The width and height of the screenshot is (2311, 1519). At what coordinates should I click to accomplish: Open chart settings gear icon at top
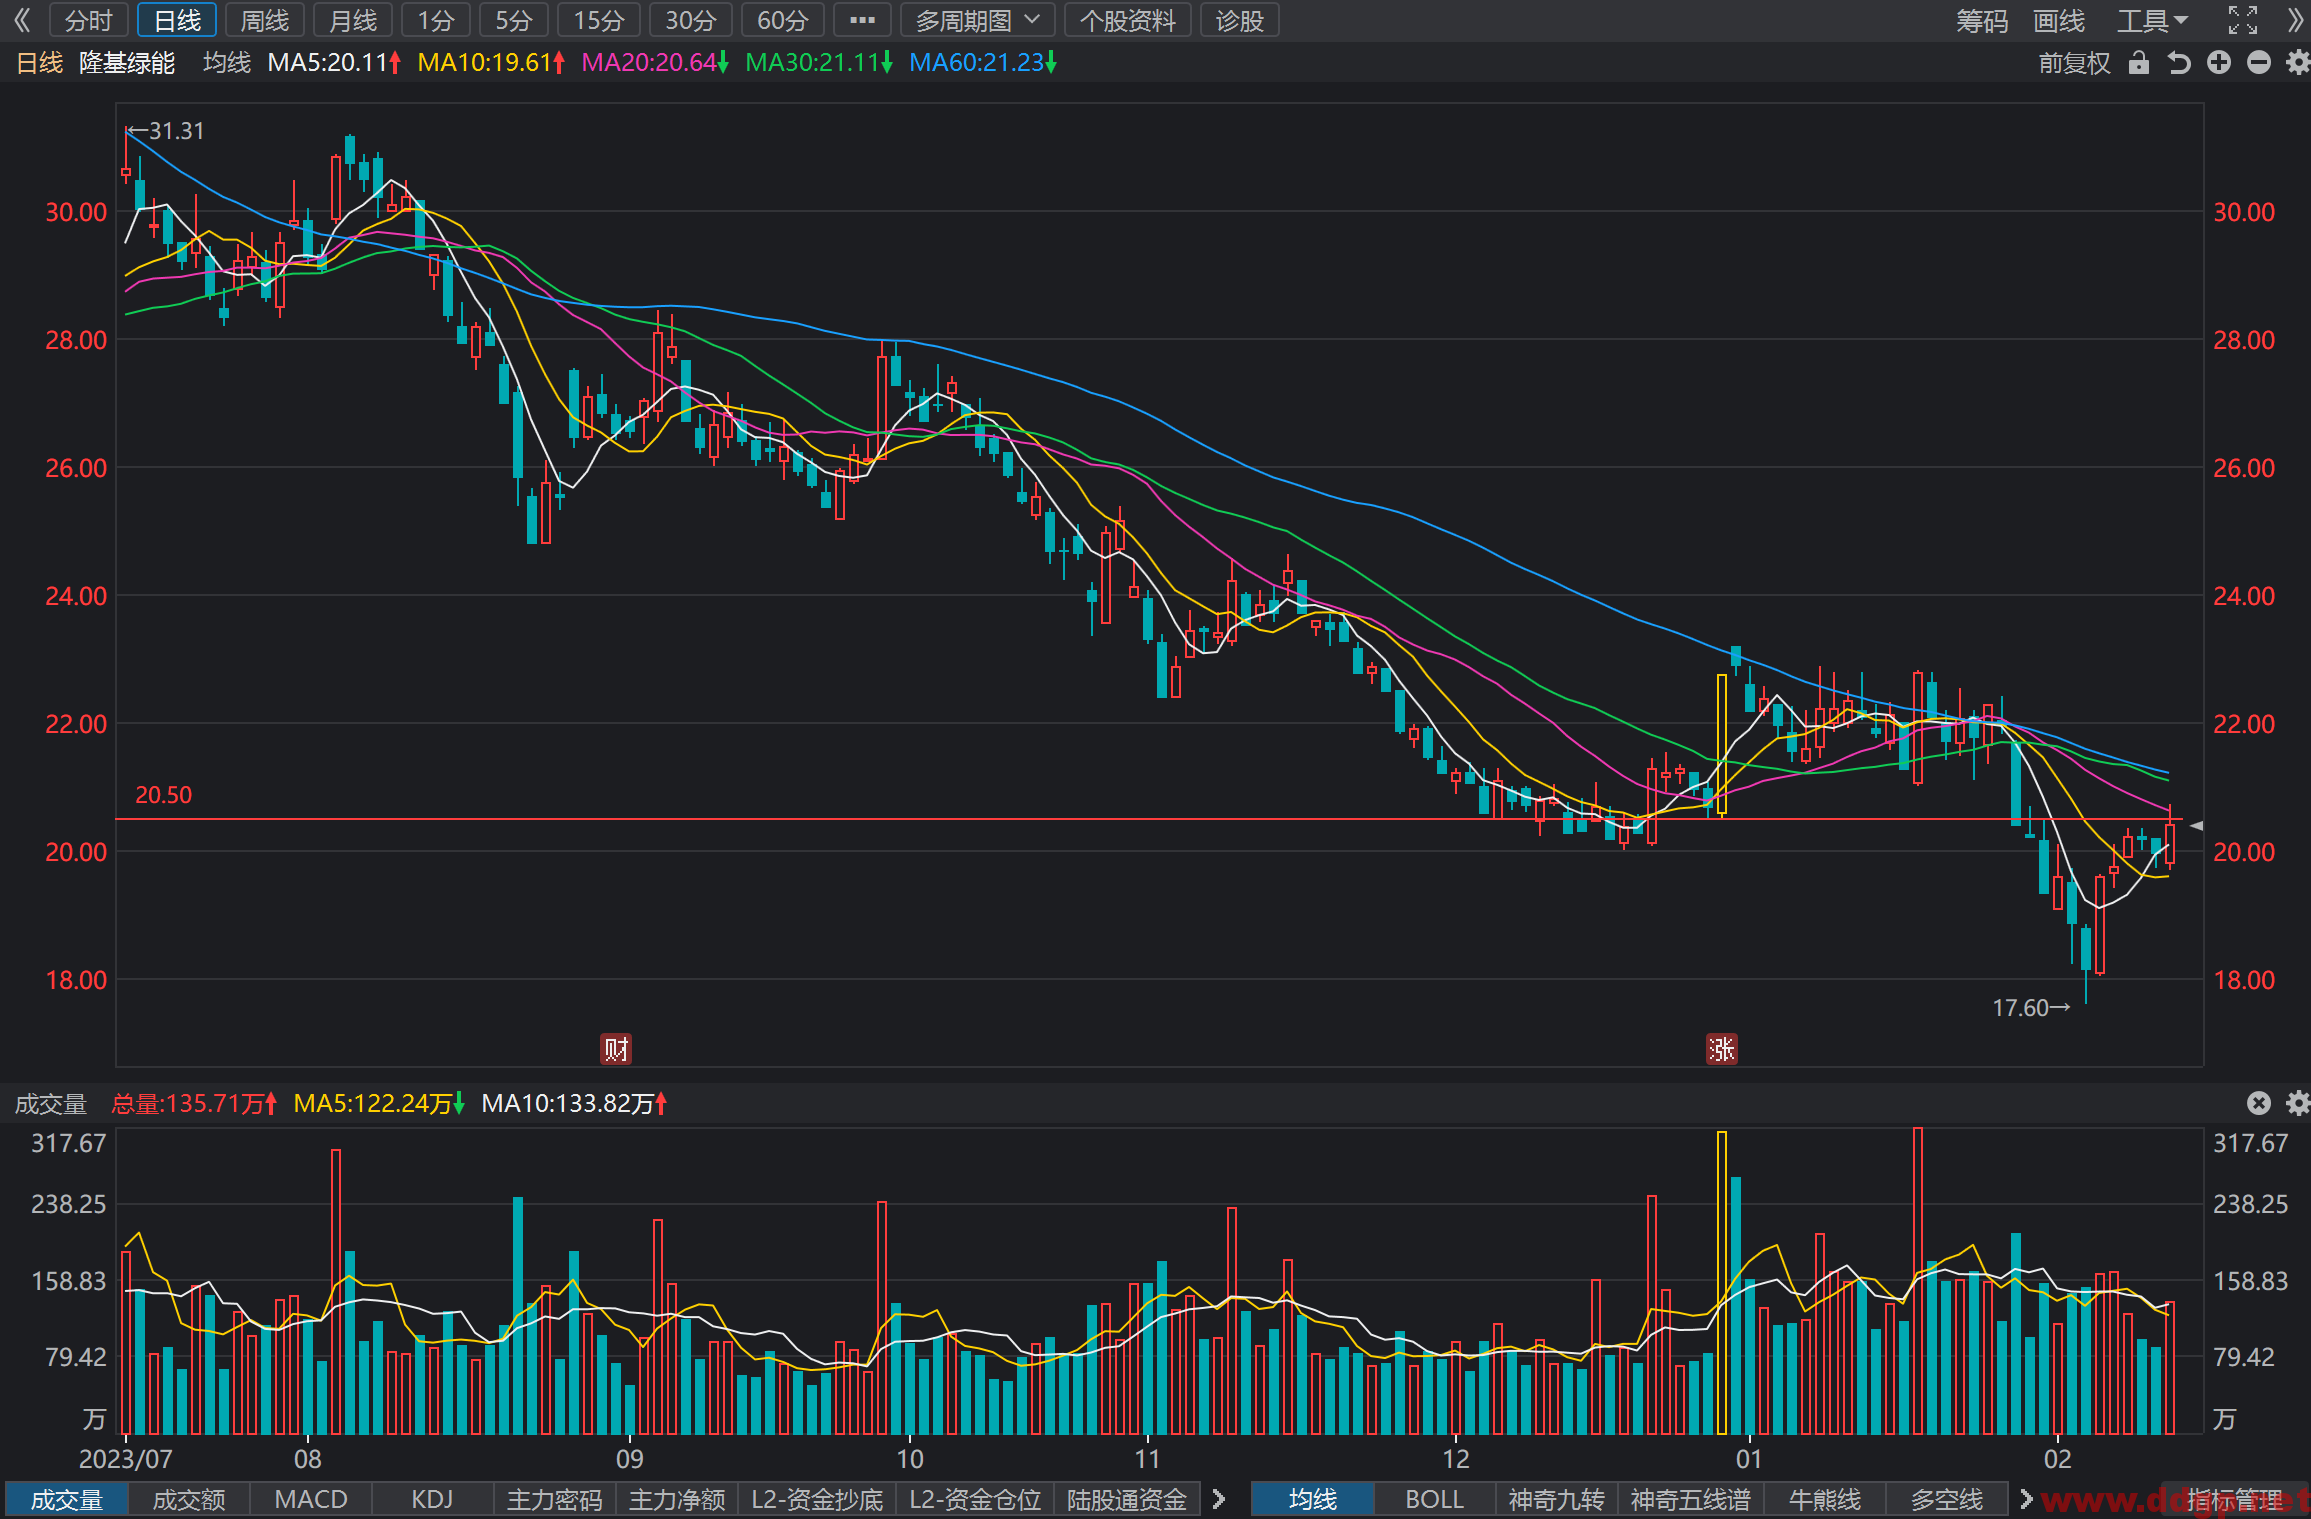(2298, 63)
